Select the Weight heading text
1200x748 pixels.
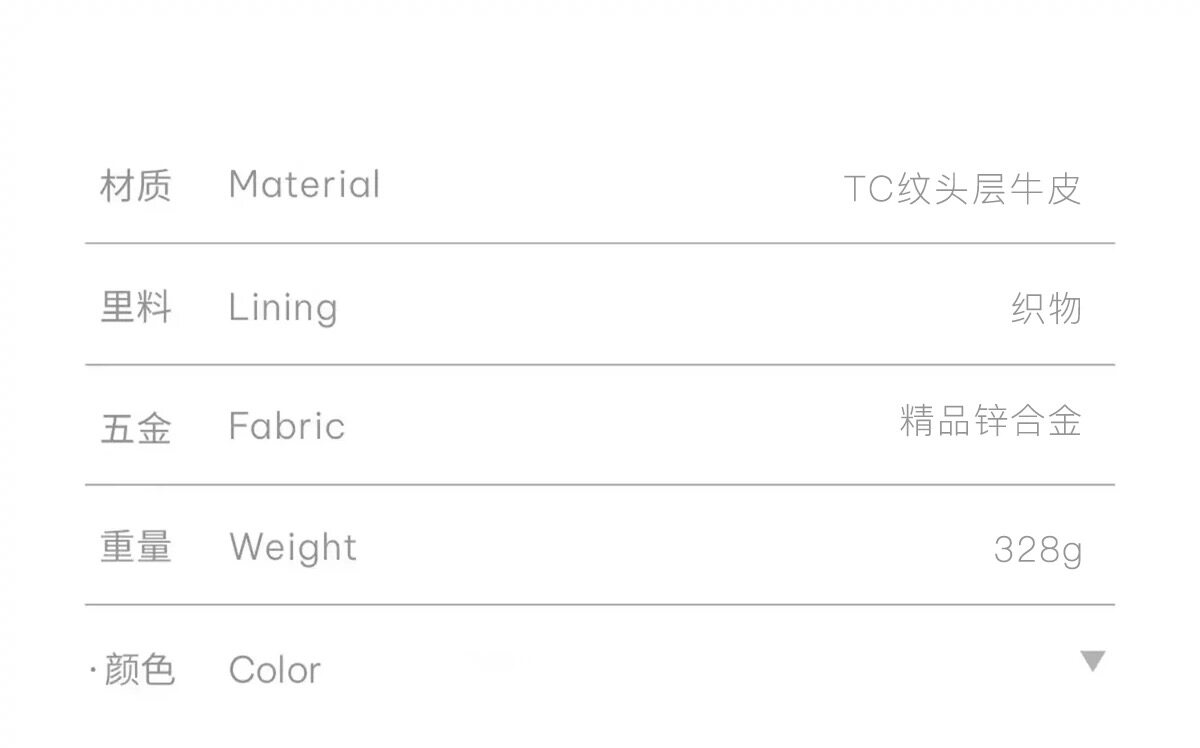coord(292,548)
